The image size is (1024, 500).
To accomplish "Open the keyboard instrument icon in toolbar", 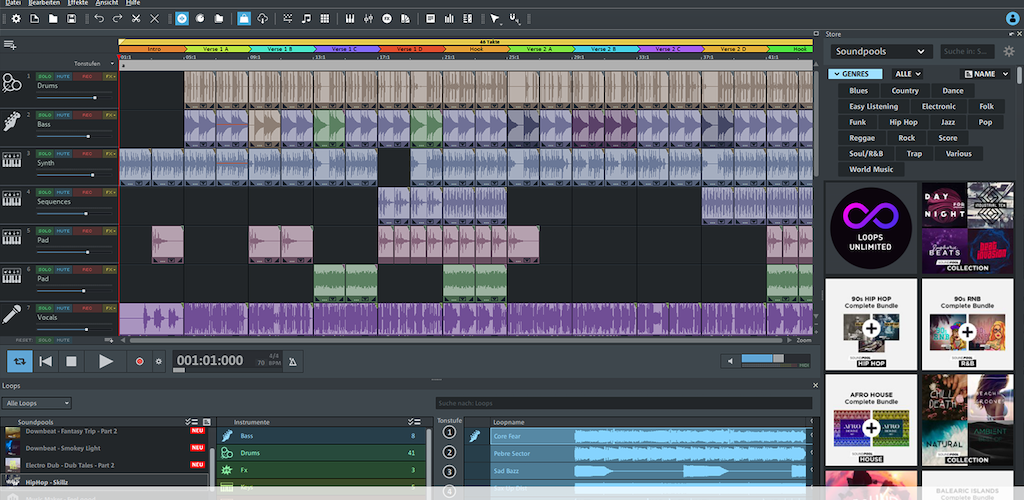I will pos(350,19).
